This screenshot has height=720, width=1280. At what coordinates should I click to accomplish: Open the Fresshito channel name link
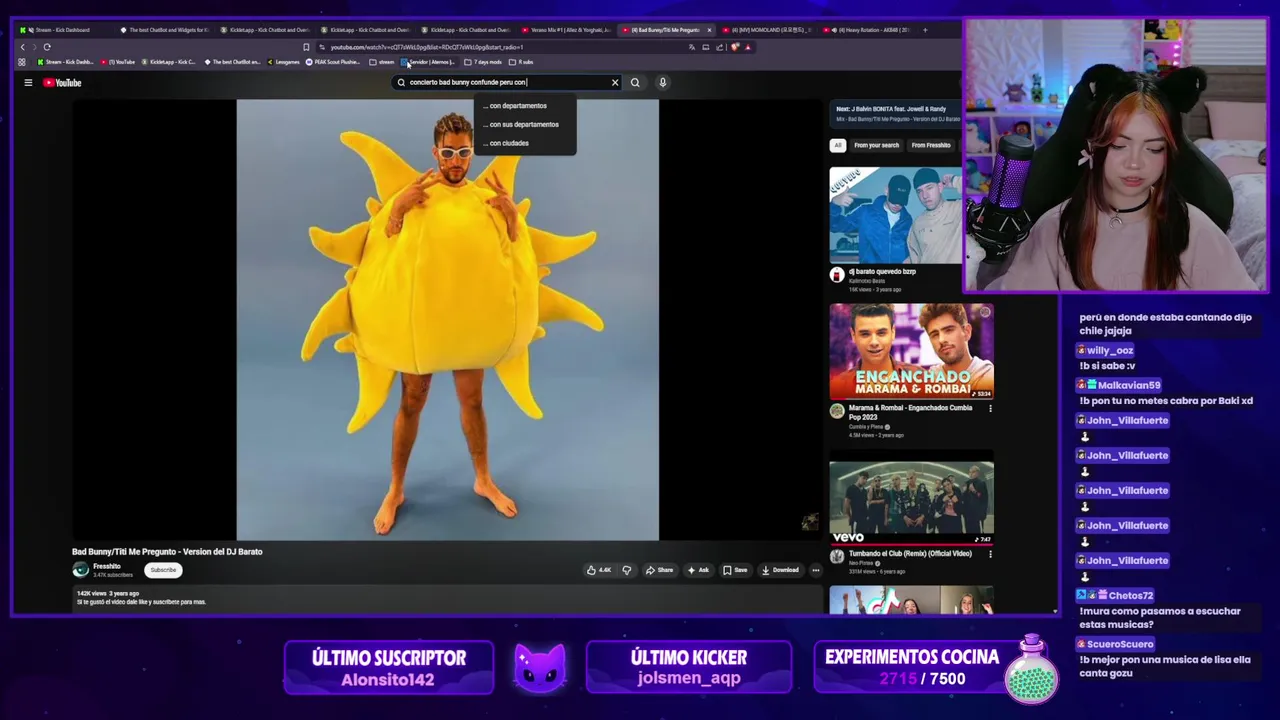(107, 566)
